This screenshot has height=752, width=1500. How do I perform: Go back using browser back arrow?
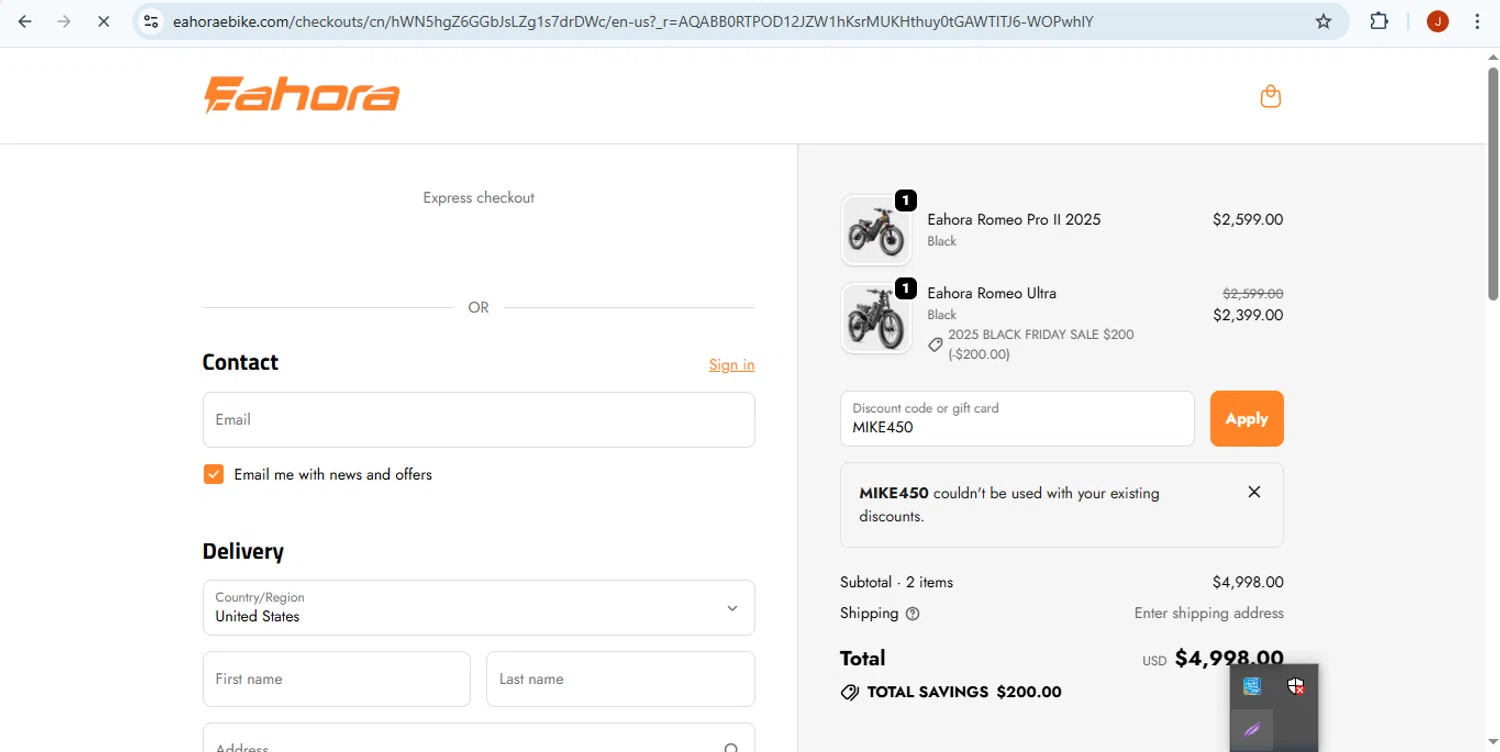[25, 21]
